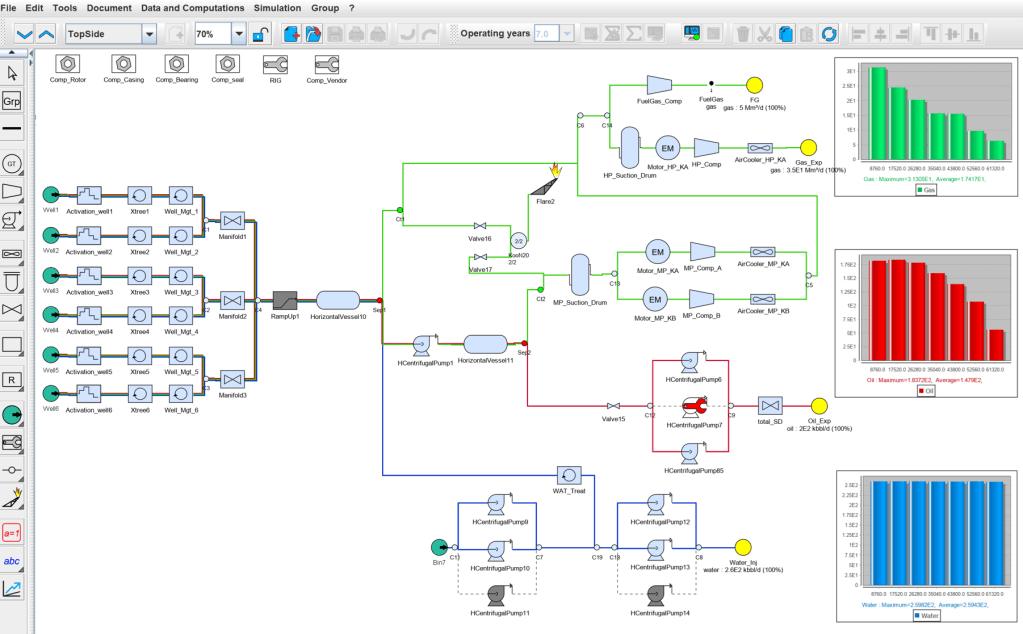Open the Data and Computations menu
The height and width of the screenshot is (634, 1023).
193,8
